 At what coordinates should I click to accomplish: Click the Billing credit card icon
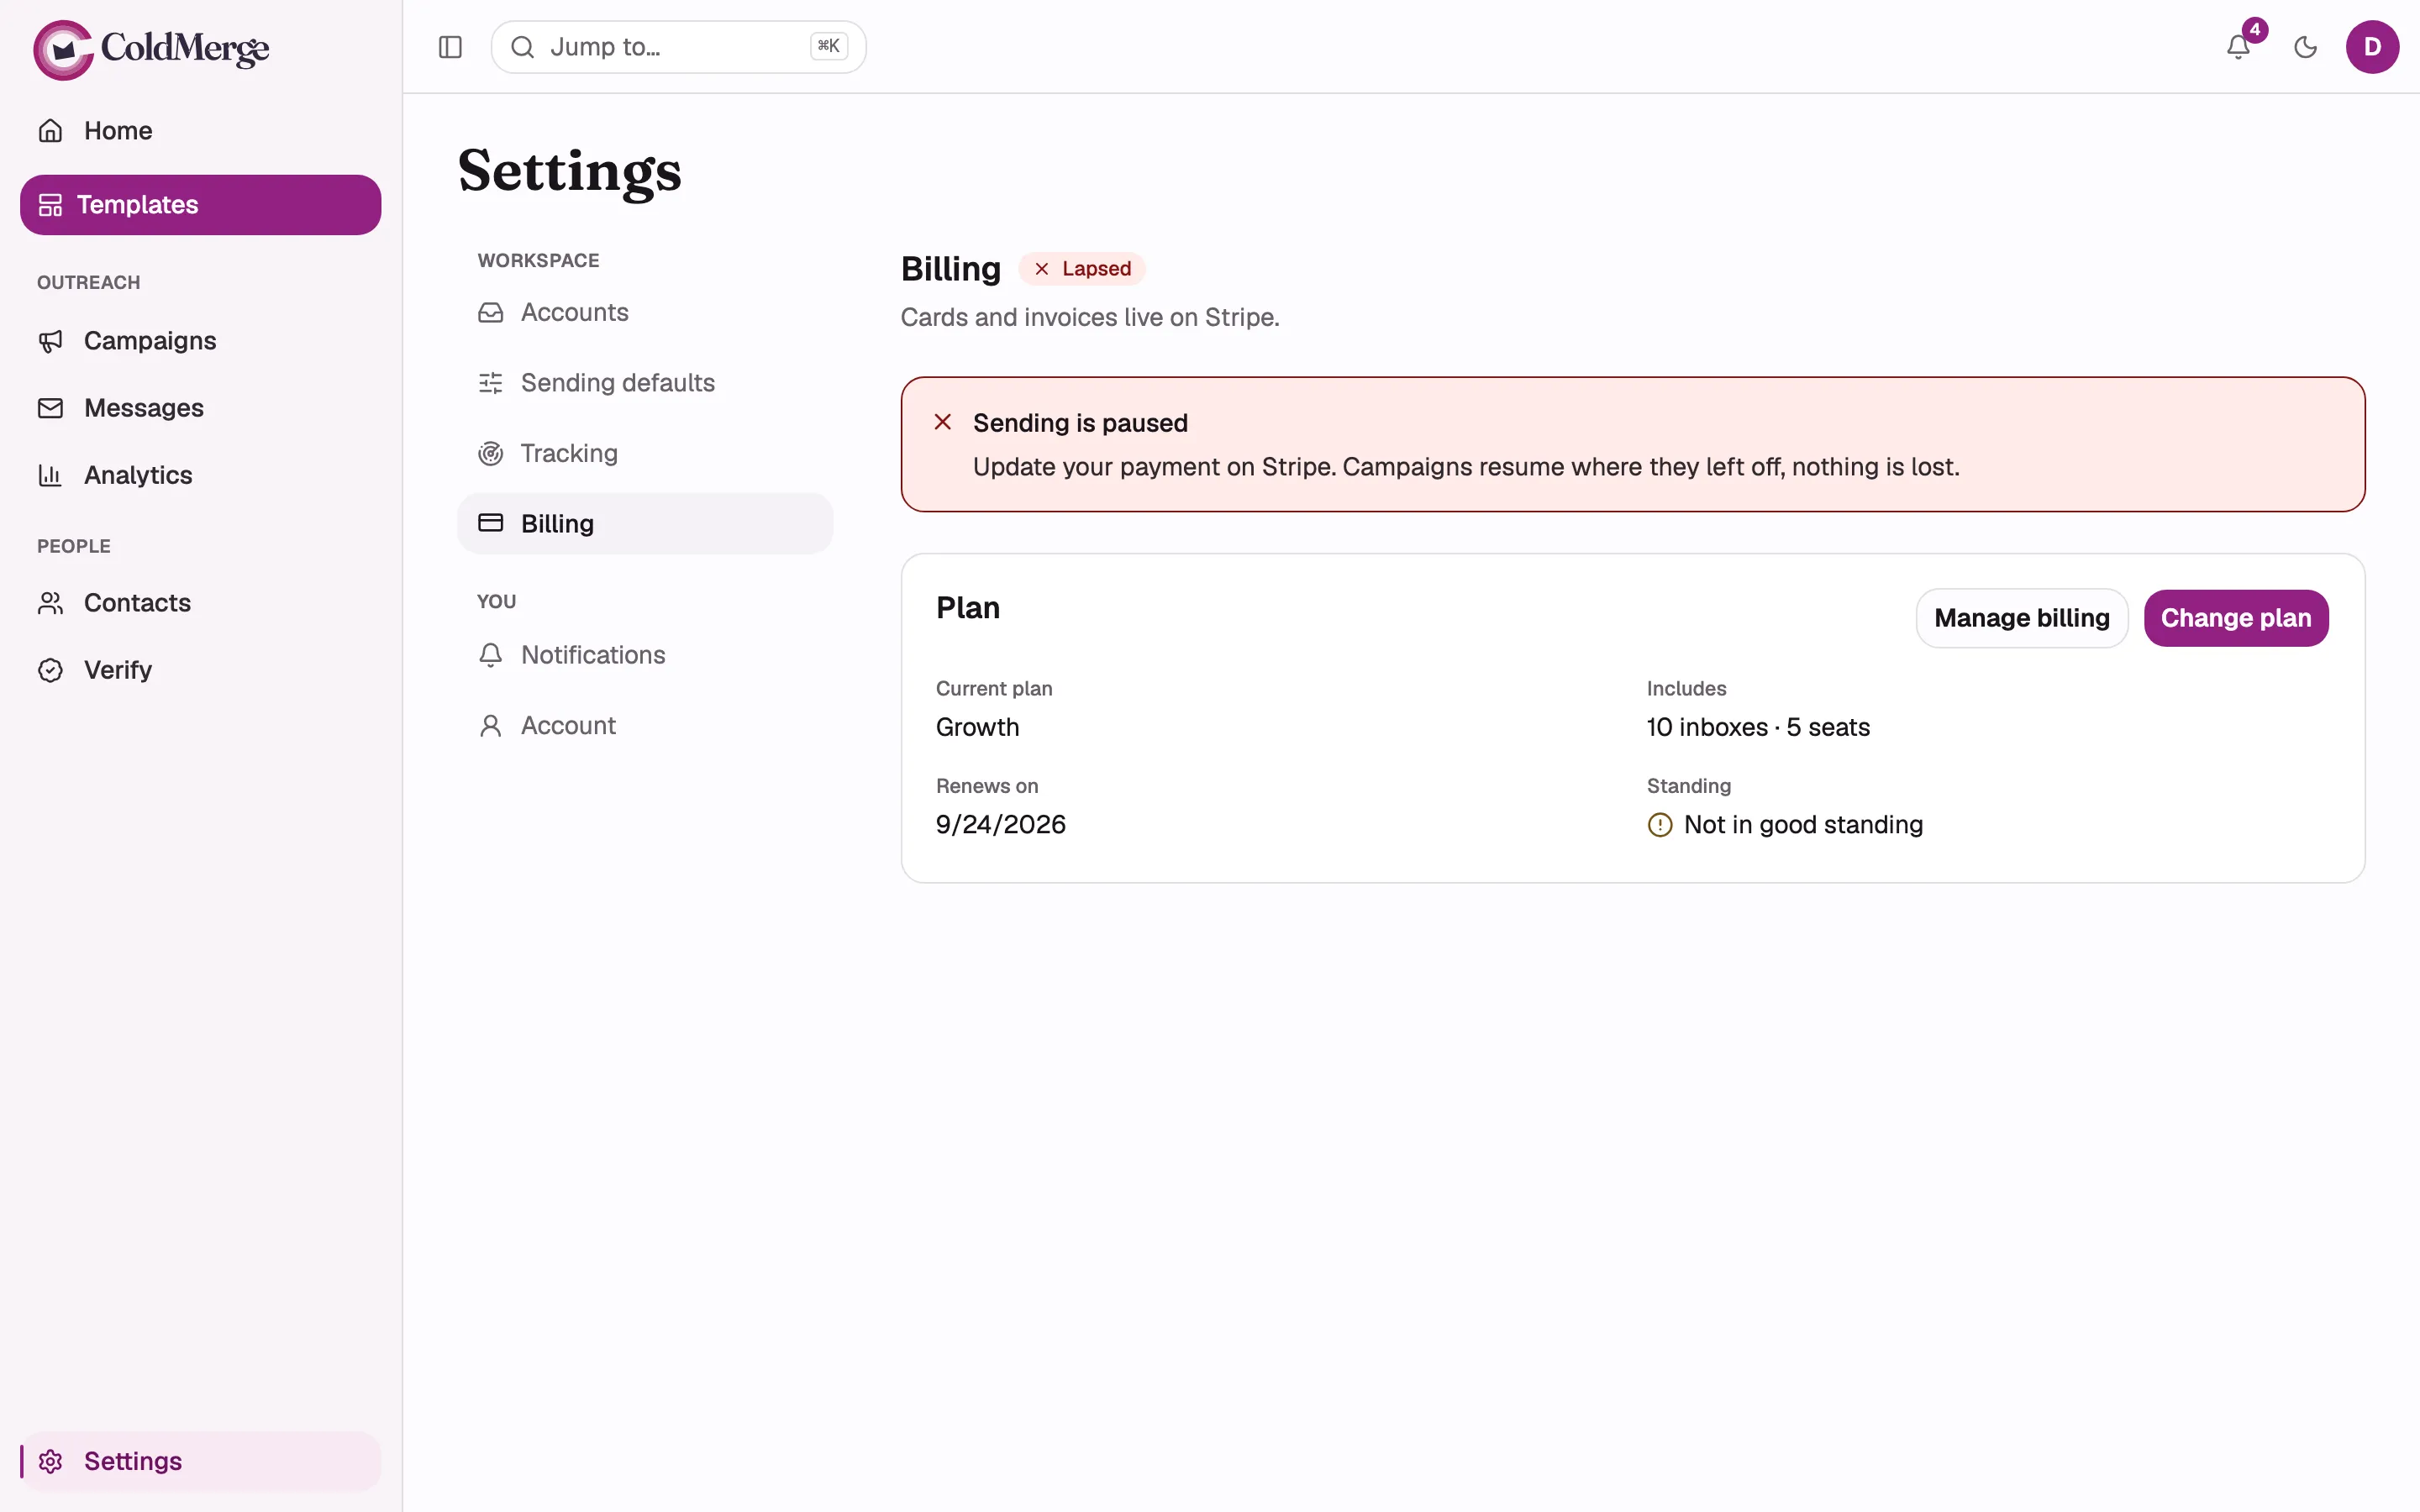click(x=490, y=523)
